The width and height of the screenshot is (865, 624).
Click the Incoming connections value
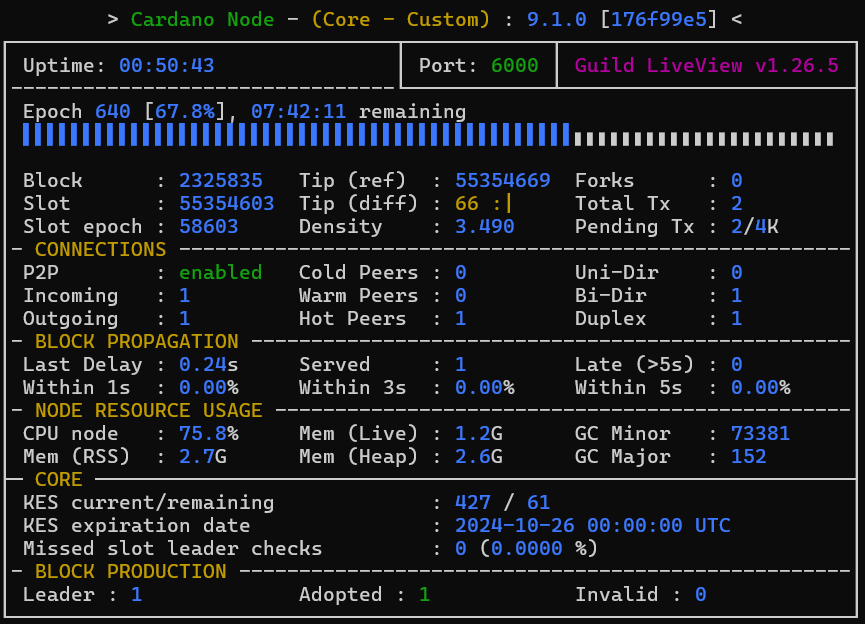click(x=185, y=296)
